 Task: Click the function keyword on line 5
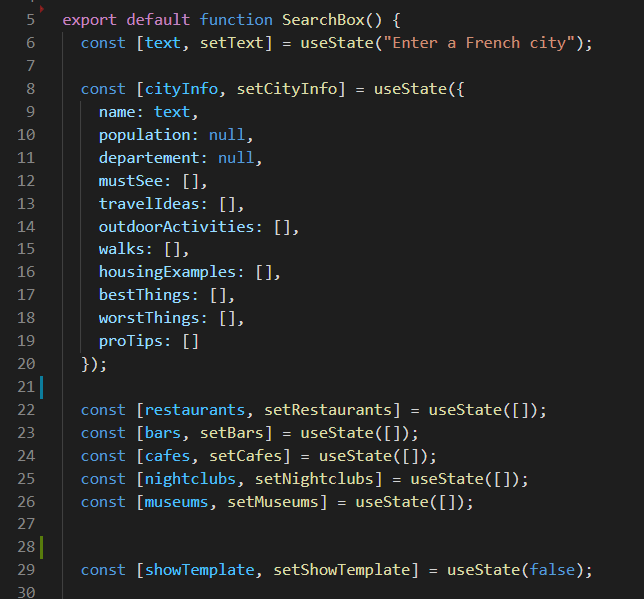click(236, 20)
